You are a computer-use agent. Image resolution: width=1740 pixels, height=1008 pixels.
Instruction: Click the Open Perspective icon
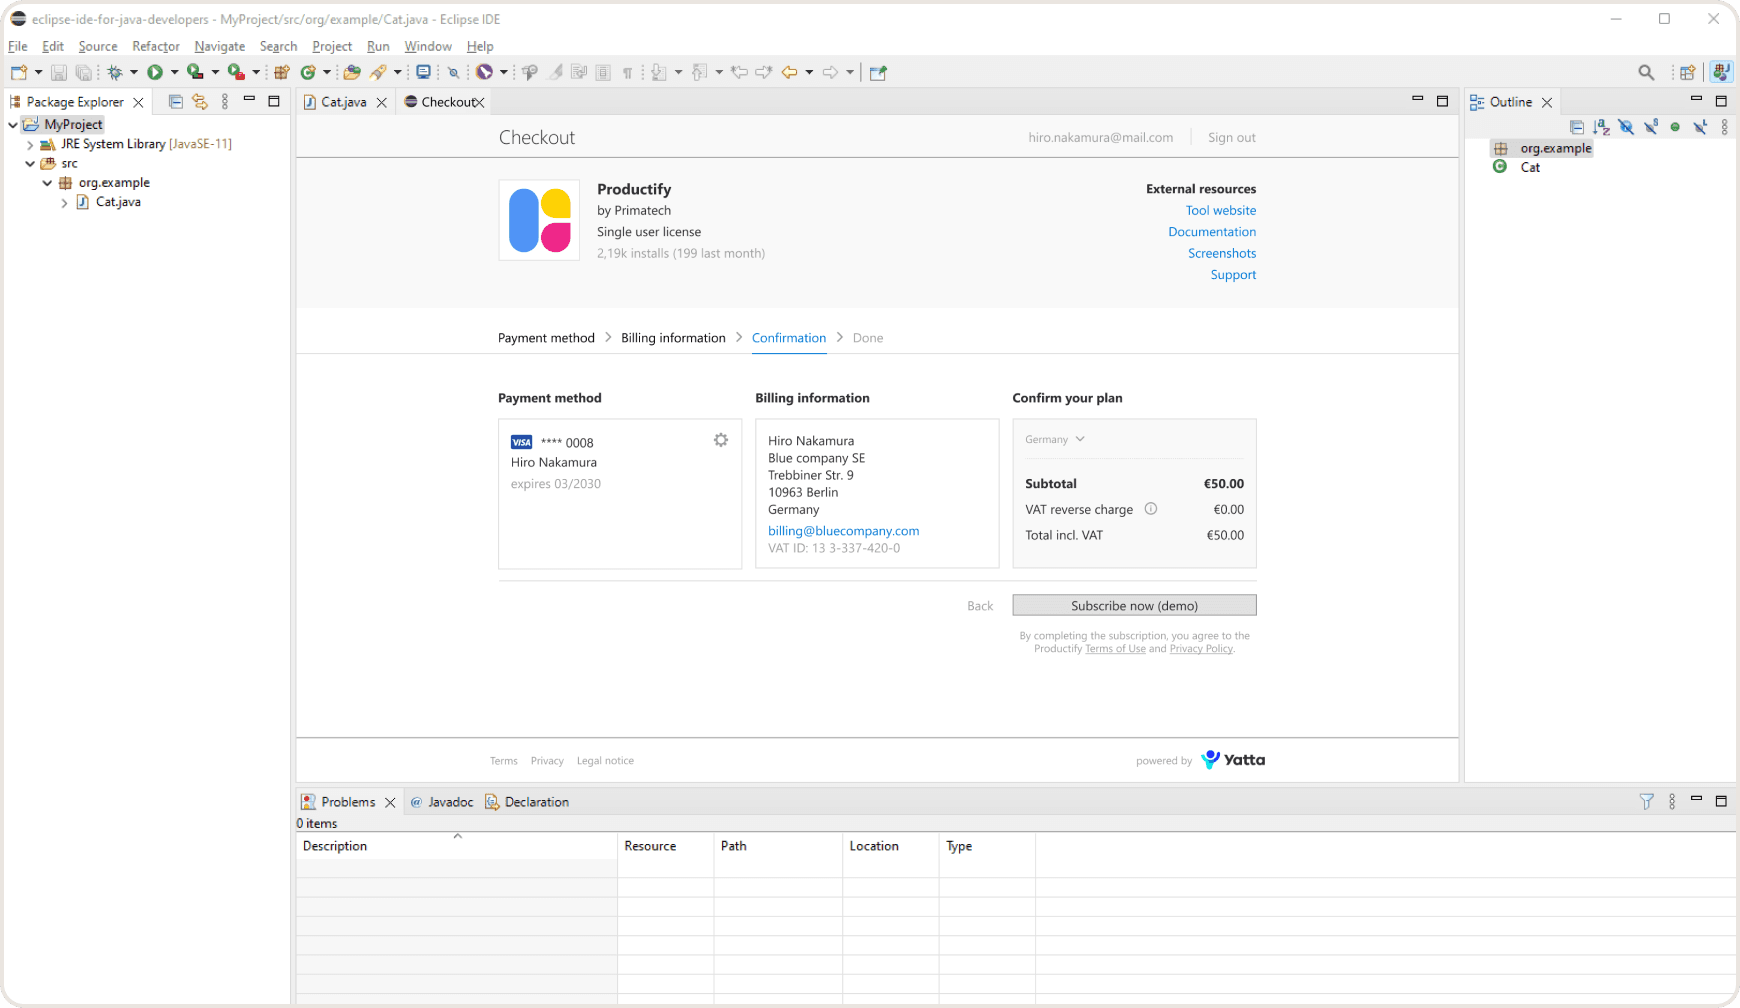[1688, 72]
